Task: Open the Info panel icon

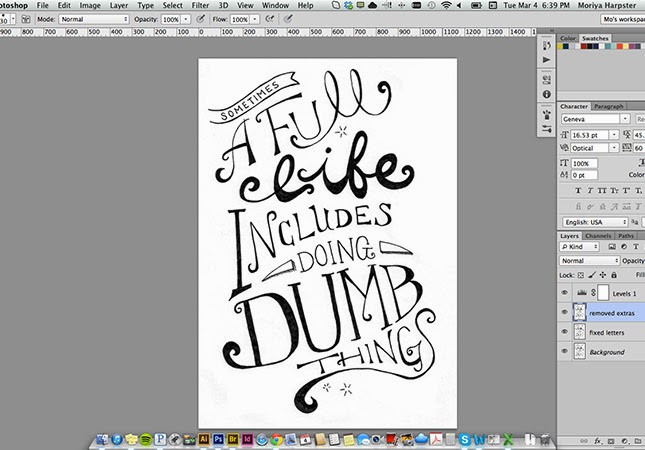Action: [546, 94]
